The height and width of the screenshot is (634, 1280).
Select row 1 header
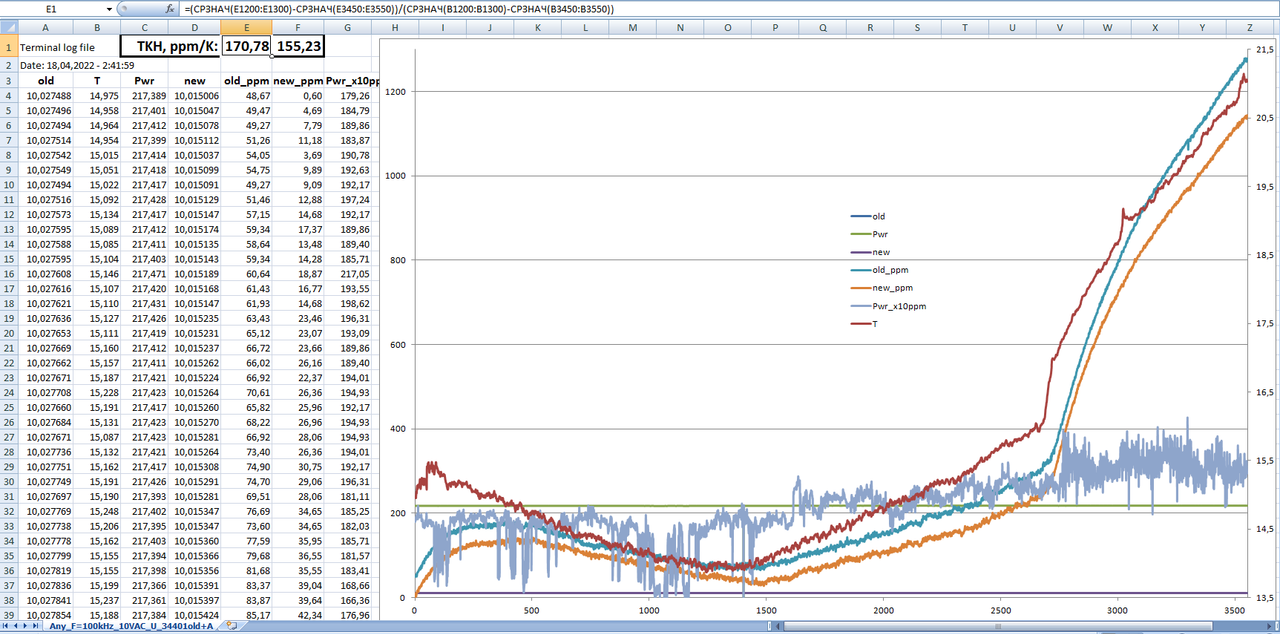click(x=9, y=47)
